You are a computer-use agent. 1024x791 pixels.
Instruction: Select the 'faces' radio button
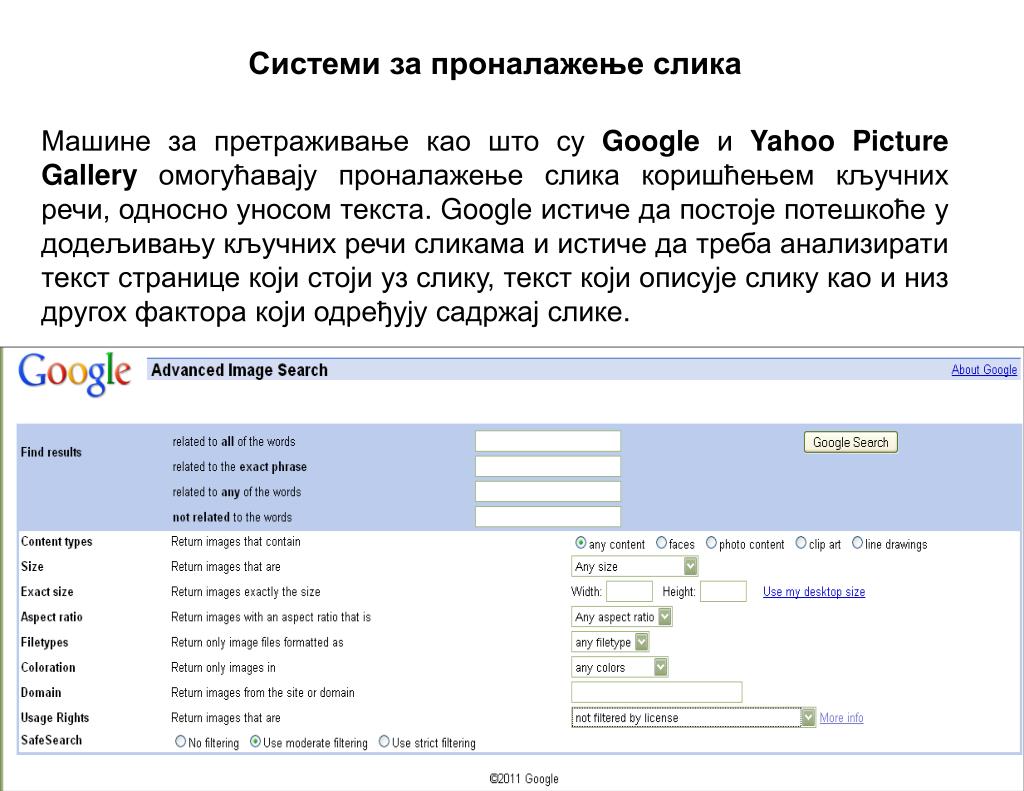click(x=662, y=543)
